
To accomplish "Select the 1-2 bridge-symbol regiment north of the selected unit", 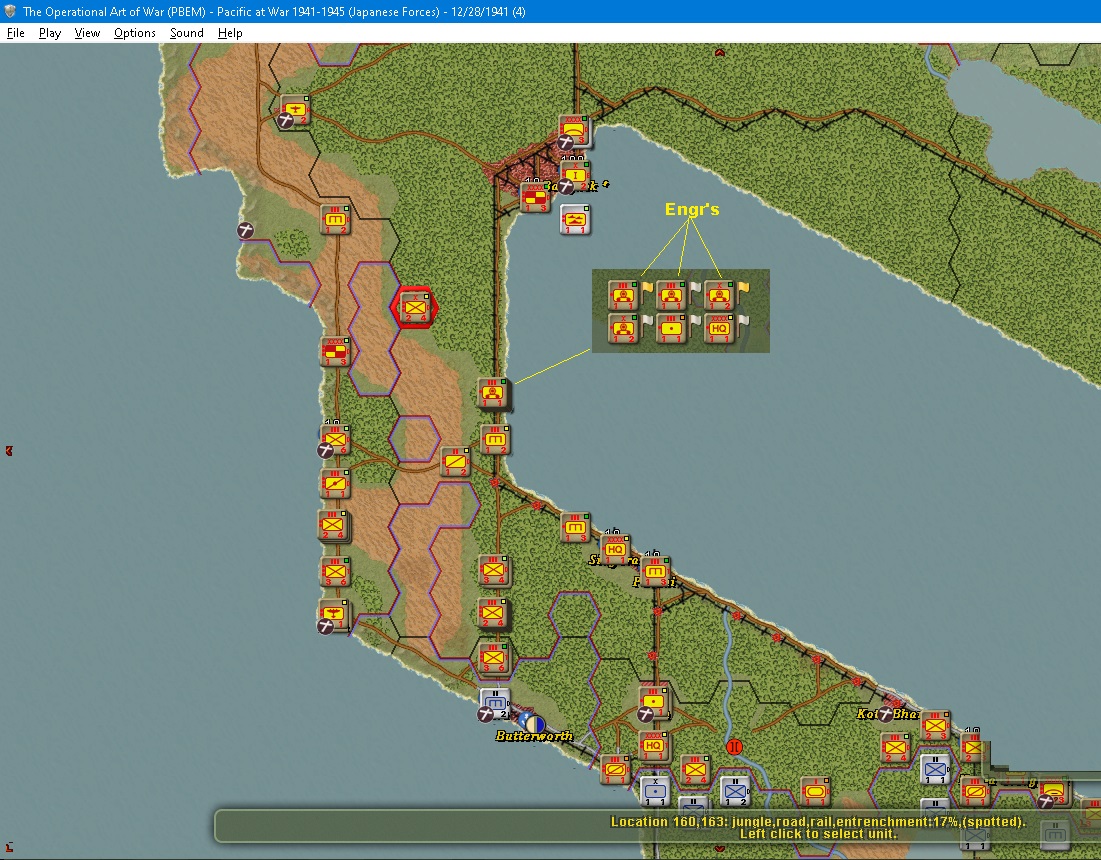I will pyautogui.click(x=336, y=220).
